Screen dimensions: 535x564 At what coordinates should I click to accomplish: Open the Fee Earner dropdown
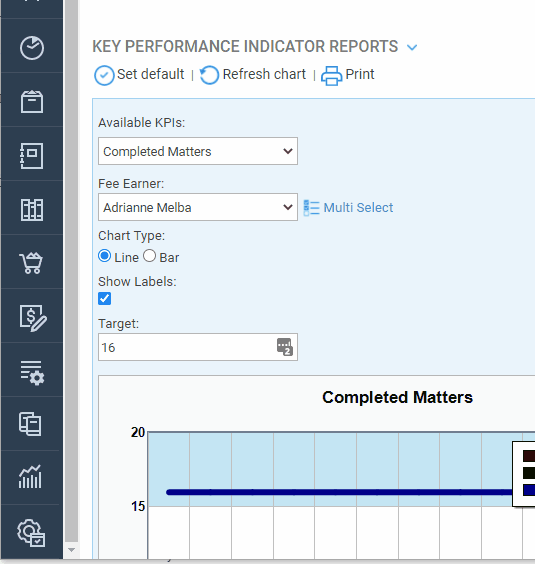[x=198, y=207]
